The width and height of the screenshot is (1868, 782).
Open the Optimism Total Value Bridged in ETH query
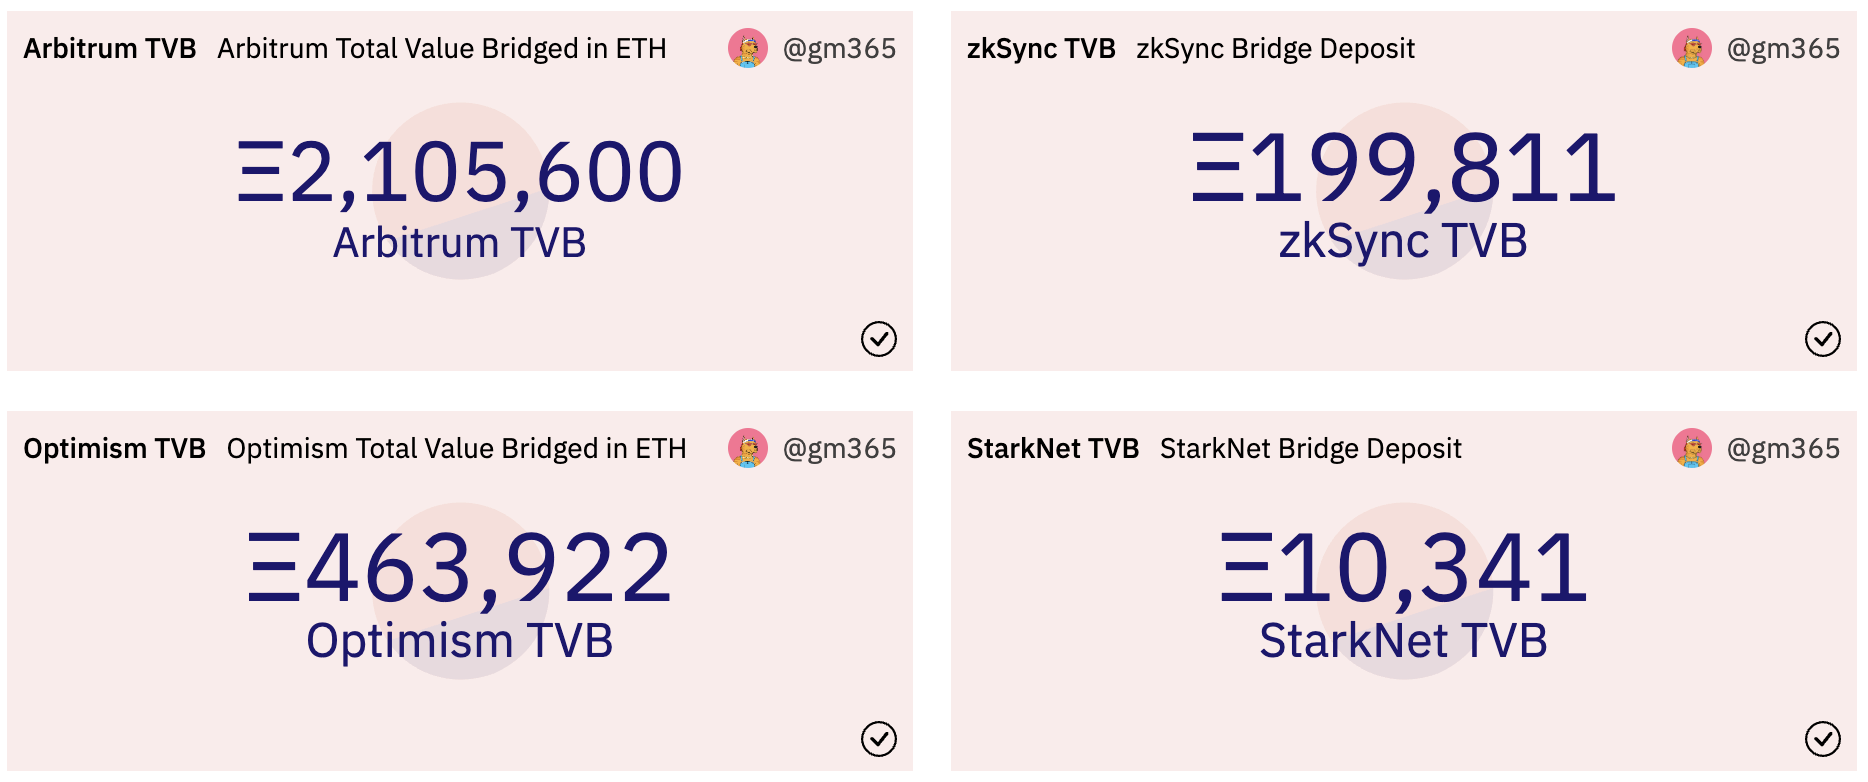pos(456,449)
